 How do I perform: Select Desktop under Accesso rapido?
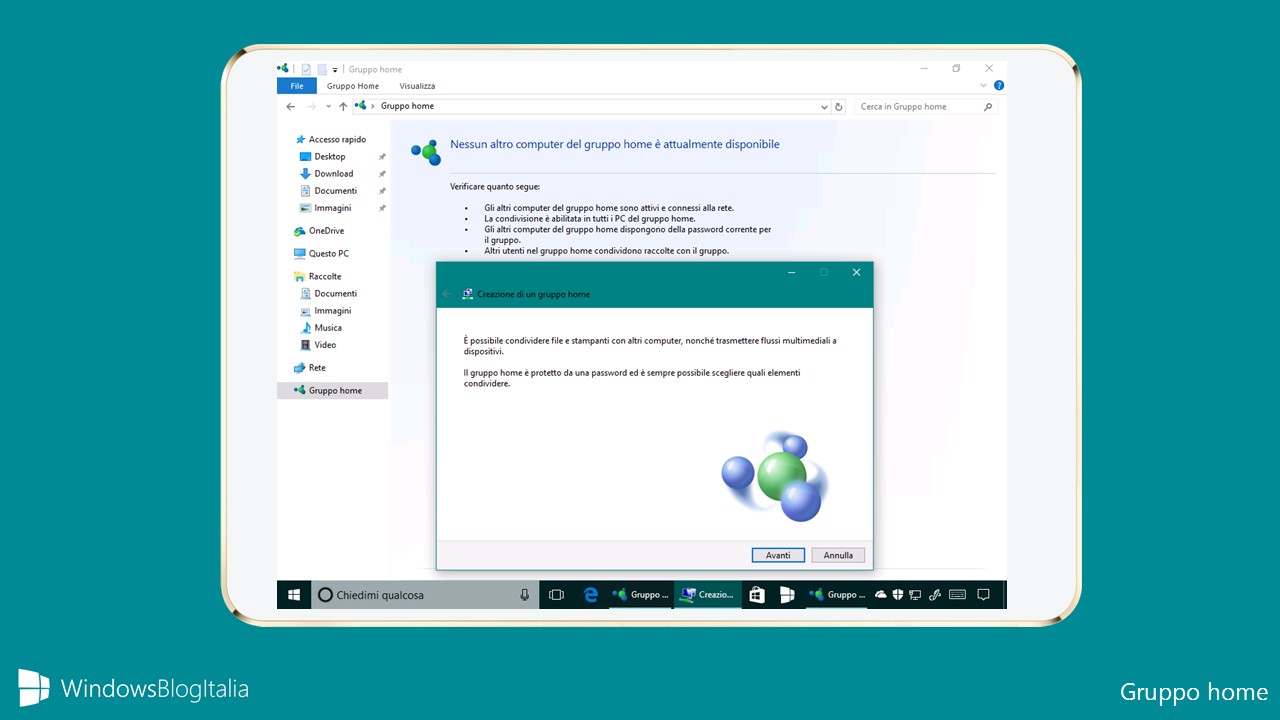[x=329, y=156]
